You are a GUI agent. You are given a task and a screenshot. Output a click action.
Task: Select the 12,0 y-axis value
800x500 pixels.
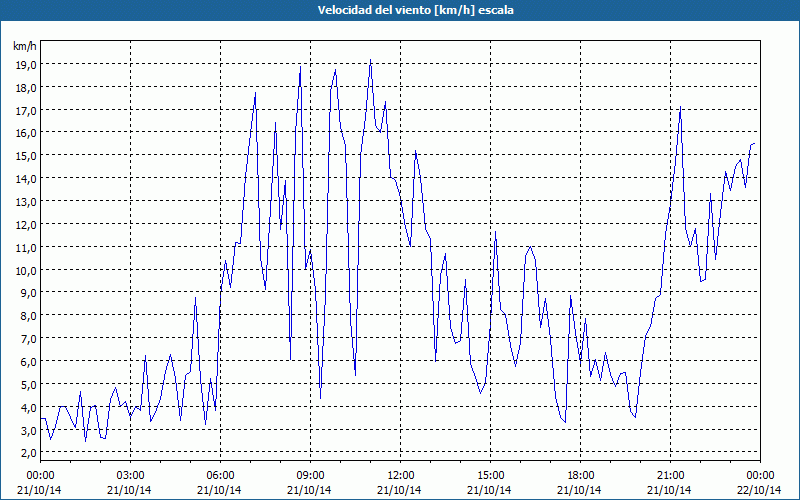click(27, 225)
